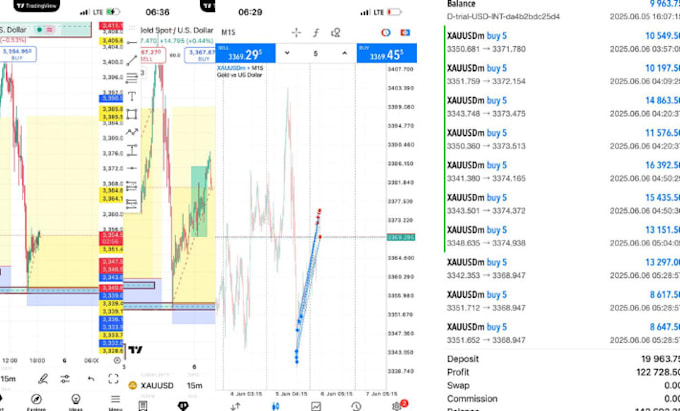This screenshot has width=680, height=411.
Task: Open the MetaTrader Settings gear with badge
Action: (397, 406)
